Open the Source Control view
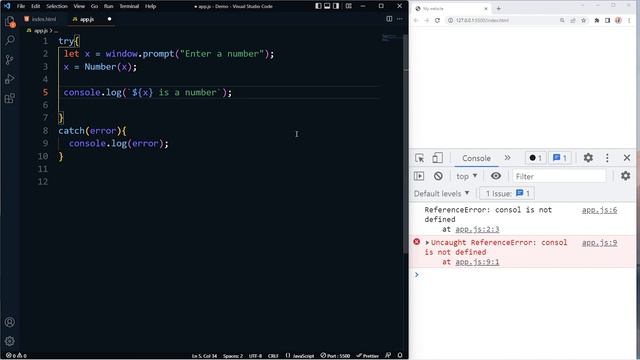Screen dimensions: 640x360 tap(10, 60)
